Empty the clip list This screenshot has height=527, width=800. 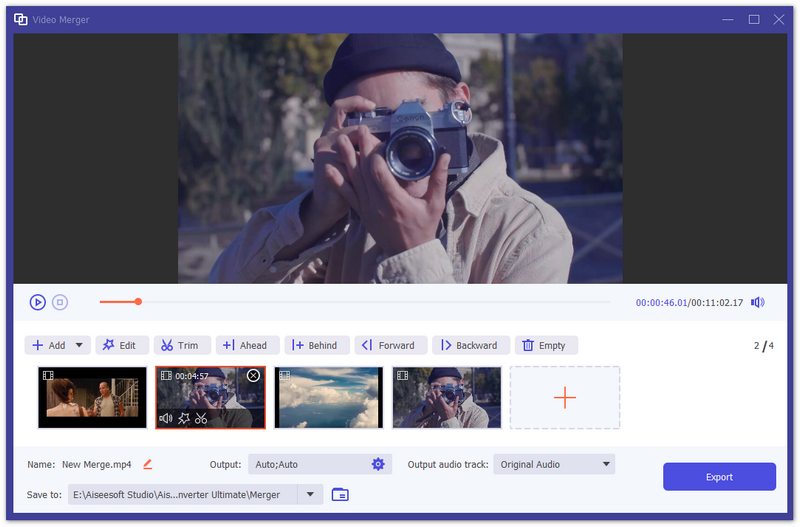pyautogui.click(x=545, y=345)
